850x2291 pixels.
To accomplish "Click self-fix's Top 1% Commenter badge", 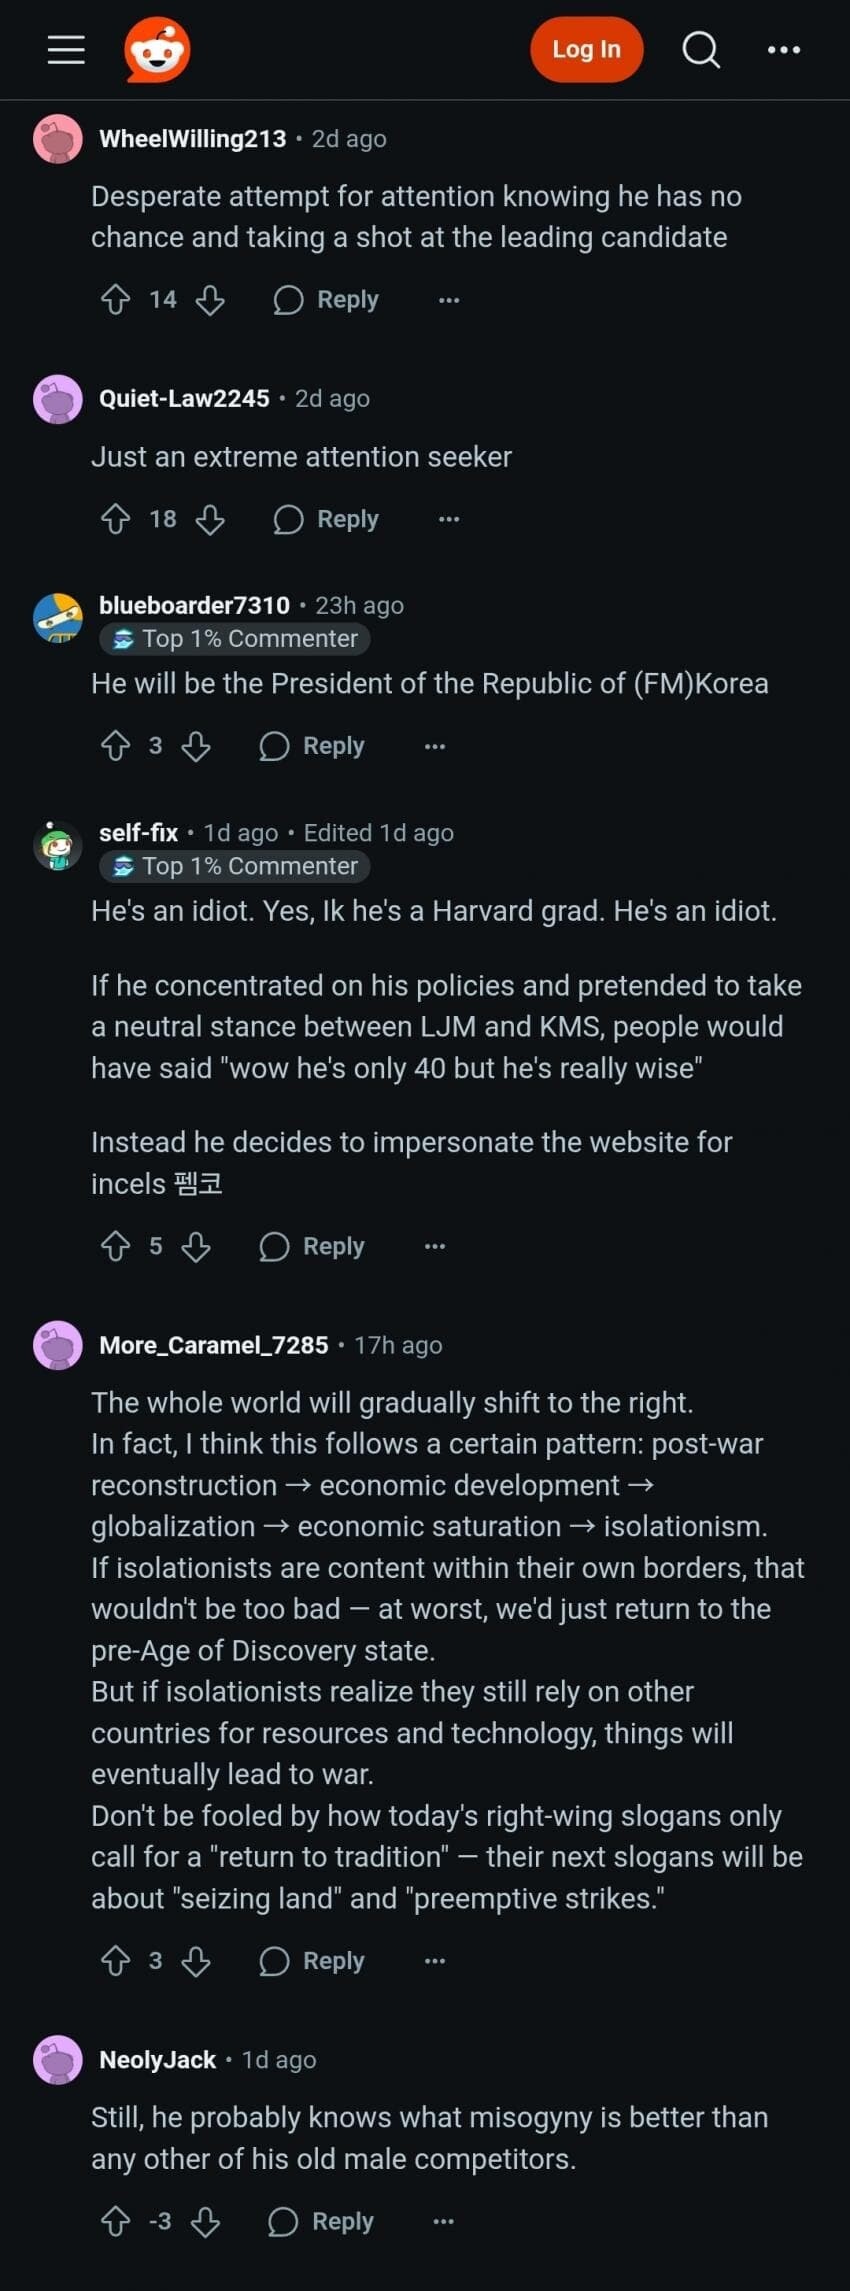I will (x=235, y=866).
